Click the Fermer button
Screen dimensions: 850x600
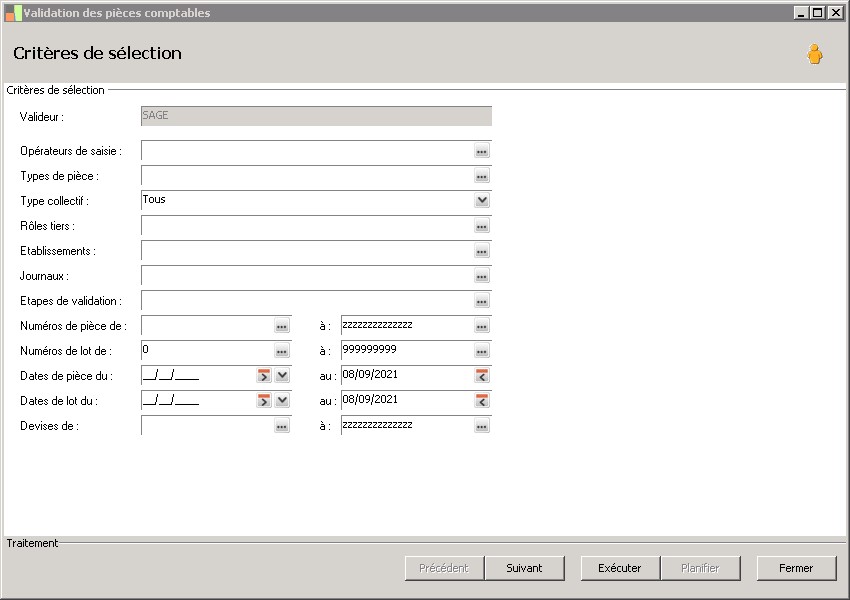[796, 568]
